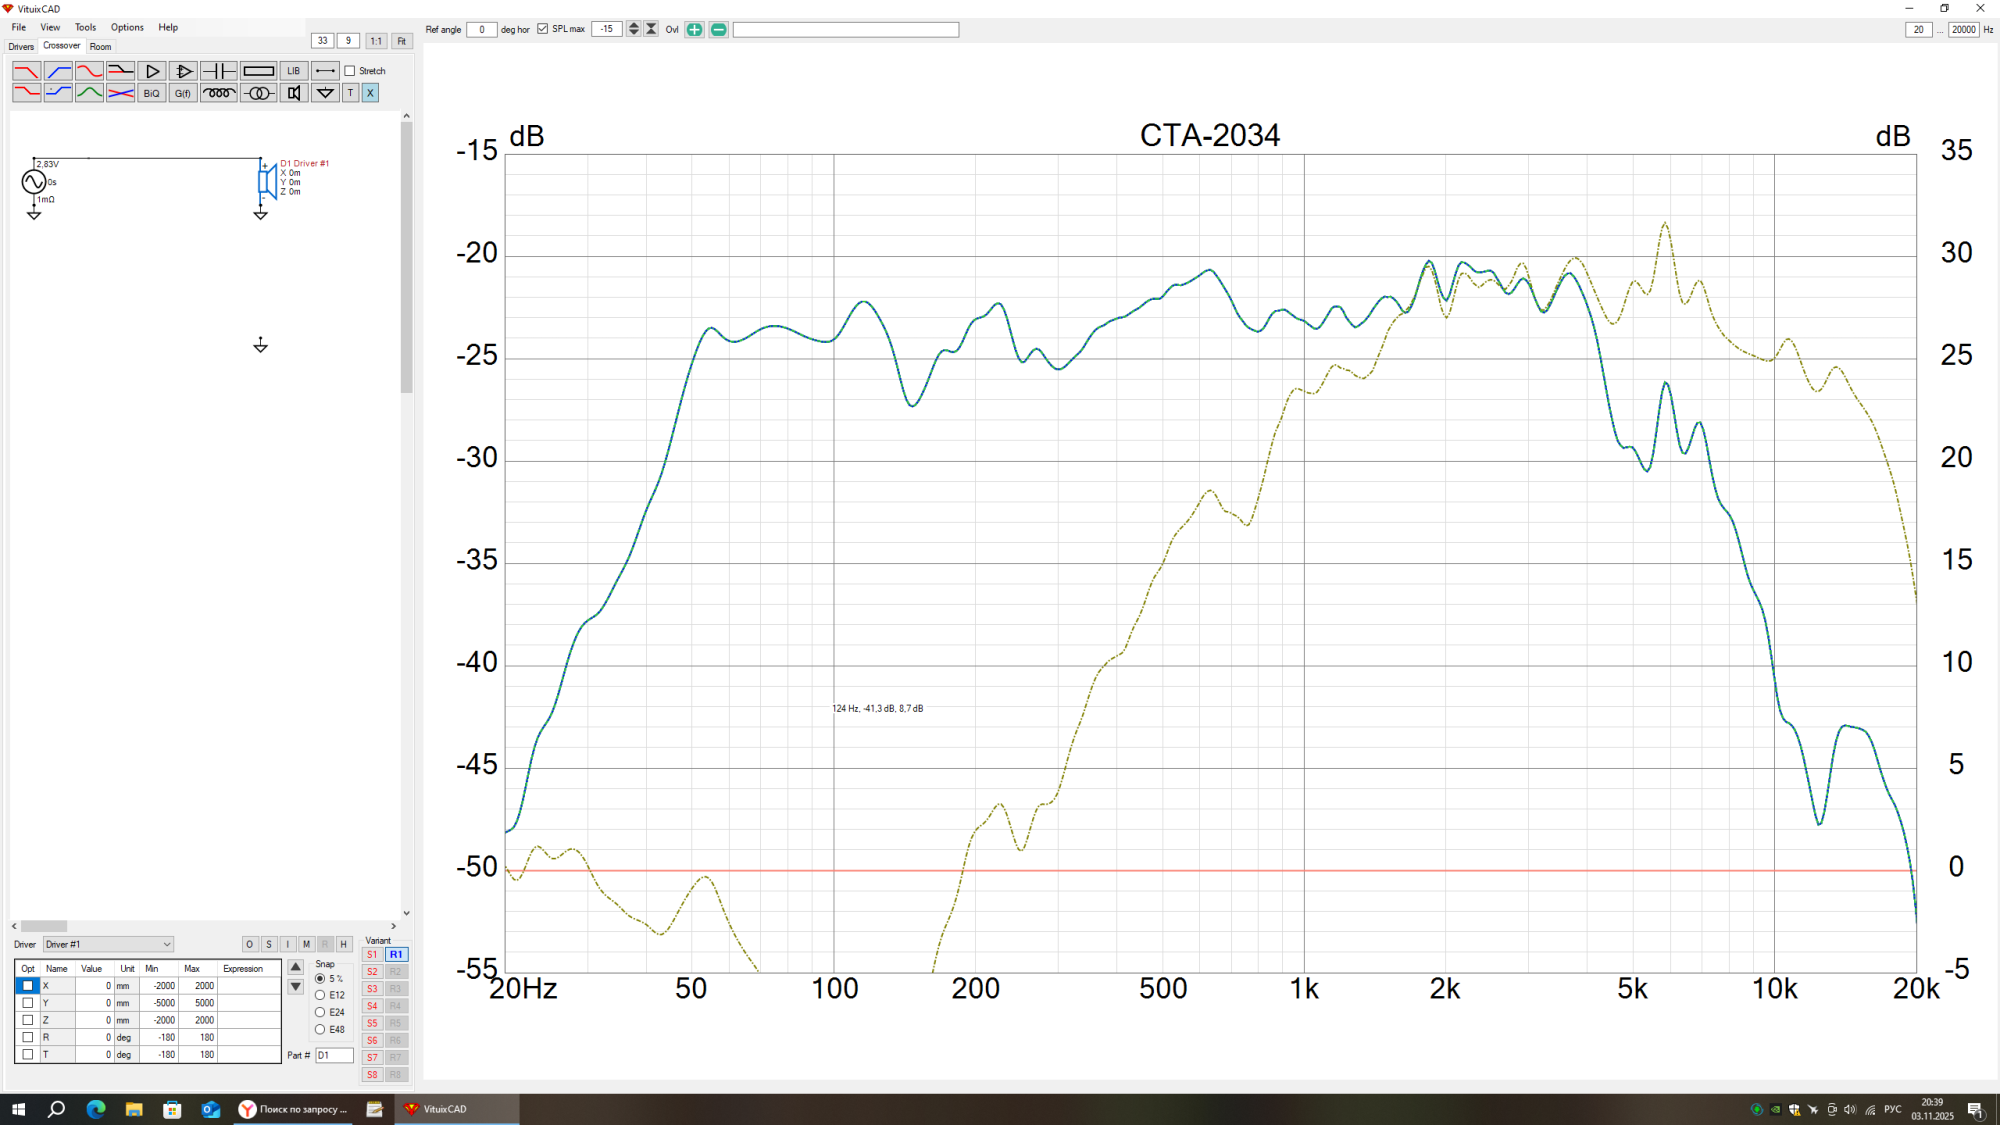
Task: Click the resistor rectangle component
Action: click(x=258, y=71)
